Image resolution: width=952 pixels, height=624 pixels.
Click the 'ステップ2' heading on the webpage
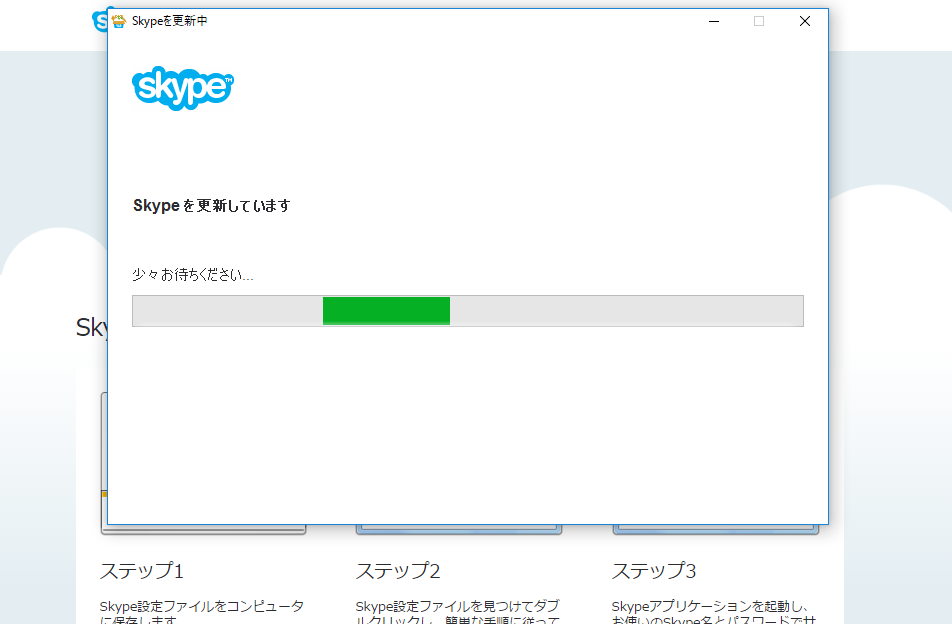pyautogui.click(x=398, y=571)
